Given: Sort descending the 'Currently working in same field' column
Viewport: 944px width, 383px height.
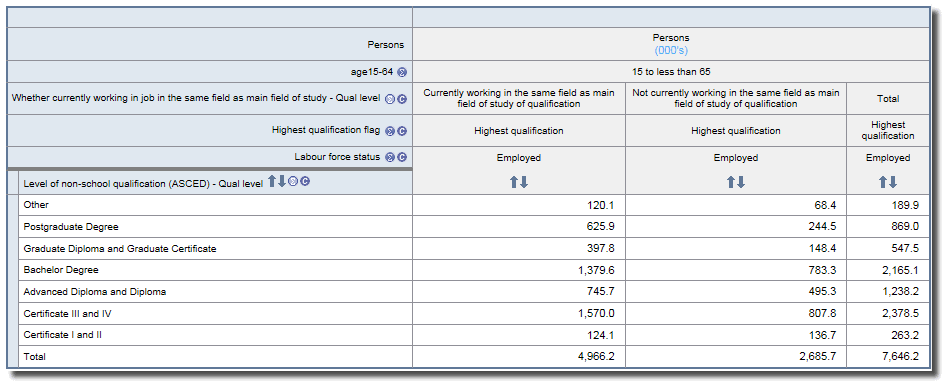Looking at the screenshot, I should 524,182.
